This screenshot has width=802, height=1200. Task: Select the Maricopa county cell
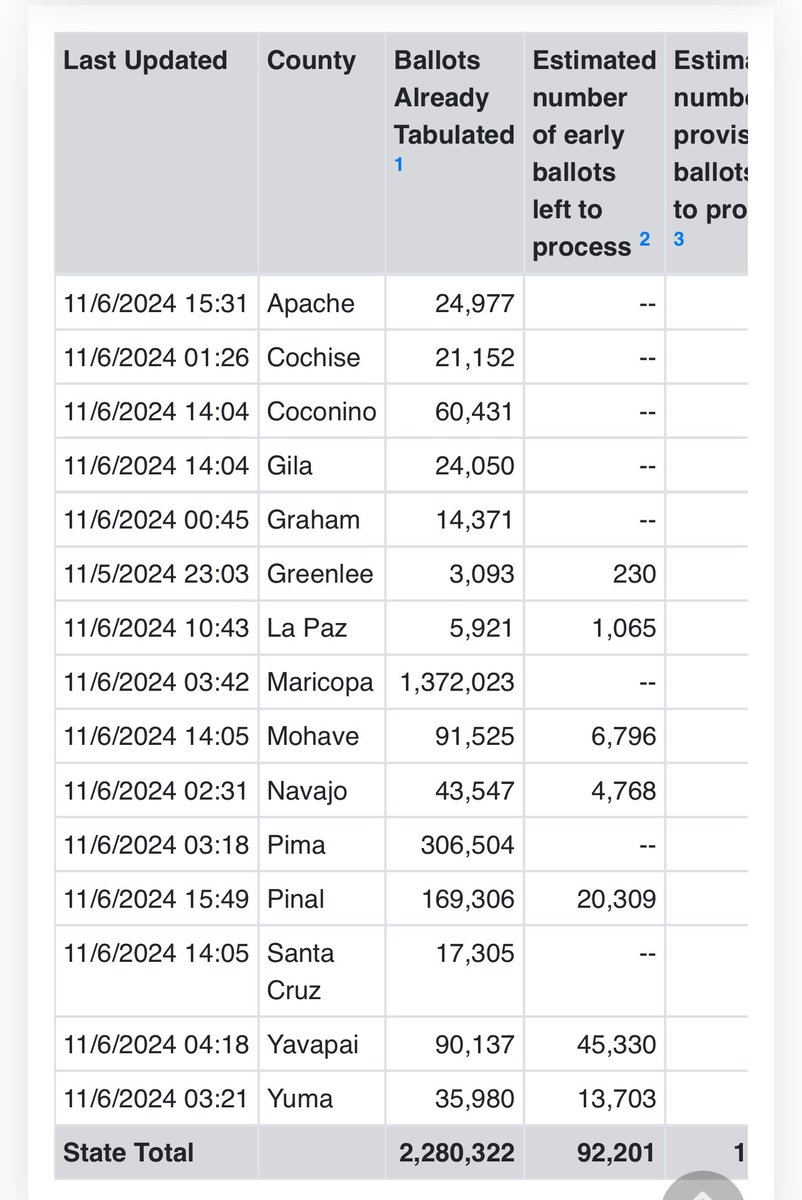point(320,682)
